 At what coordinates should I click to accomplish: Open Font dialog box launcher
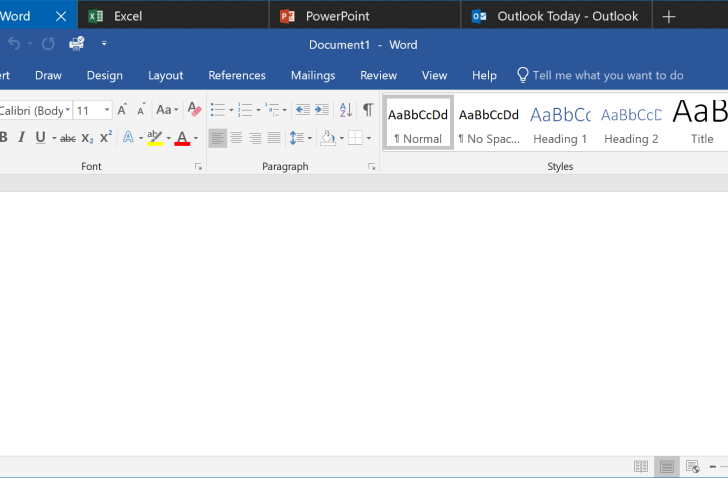point(198,167)
